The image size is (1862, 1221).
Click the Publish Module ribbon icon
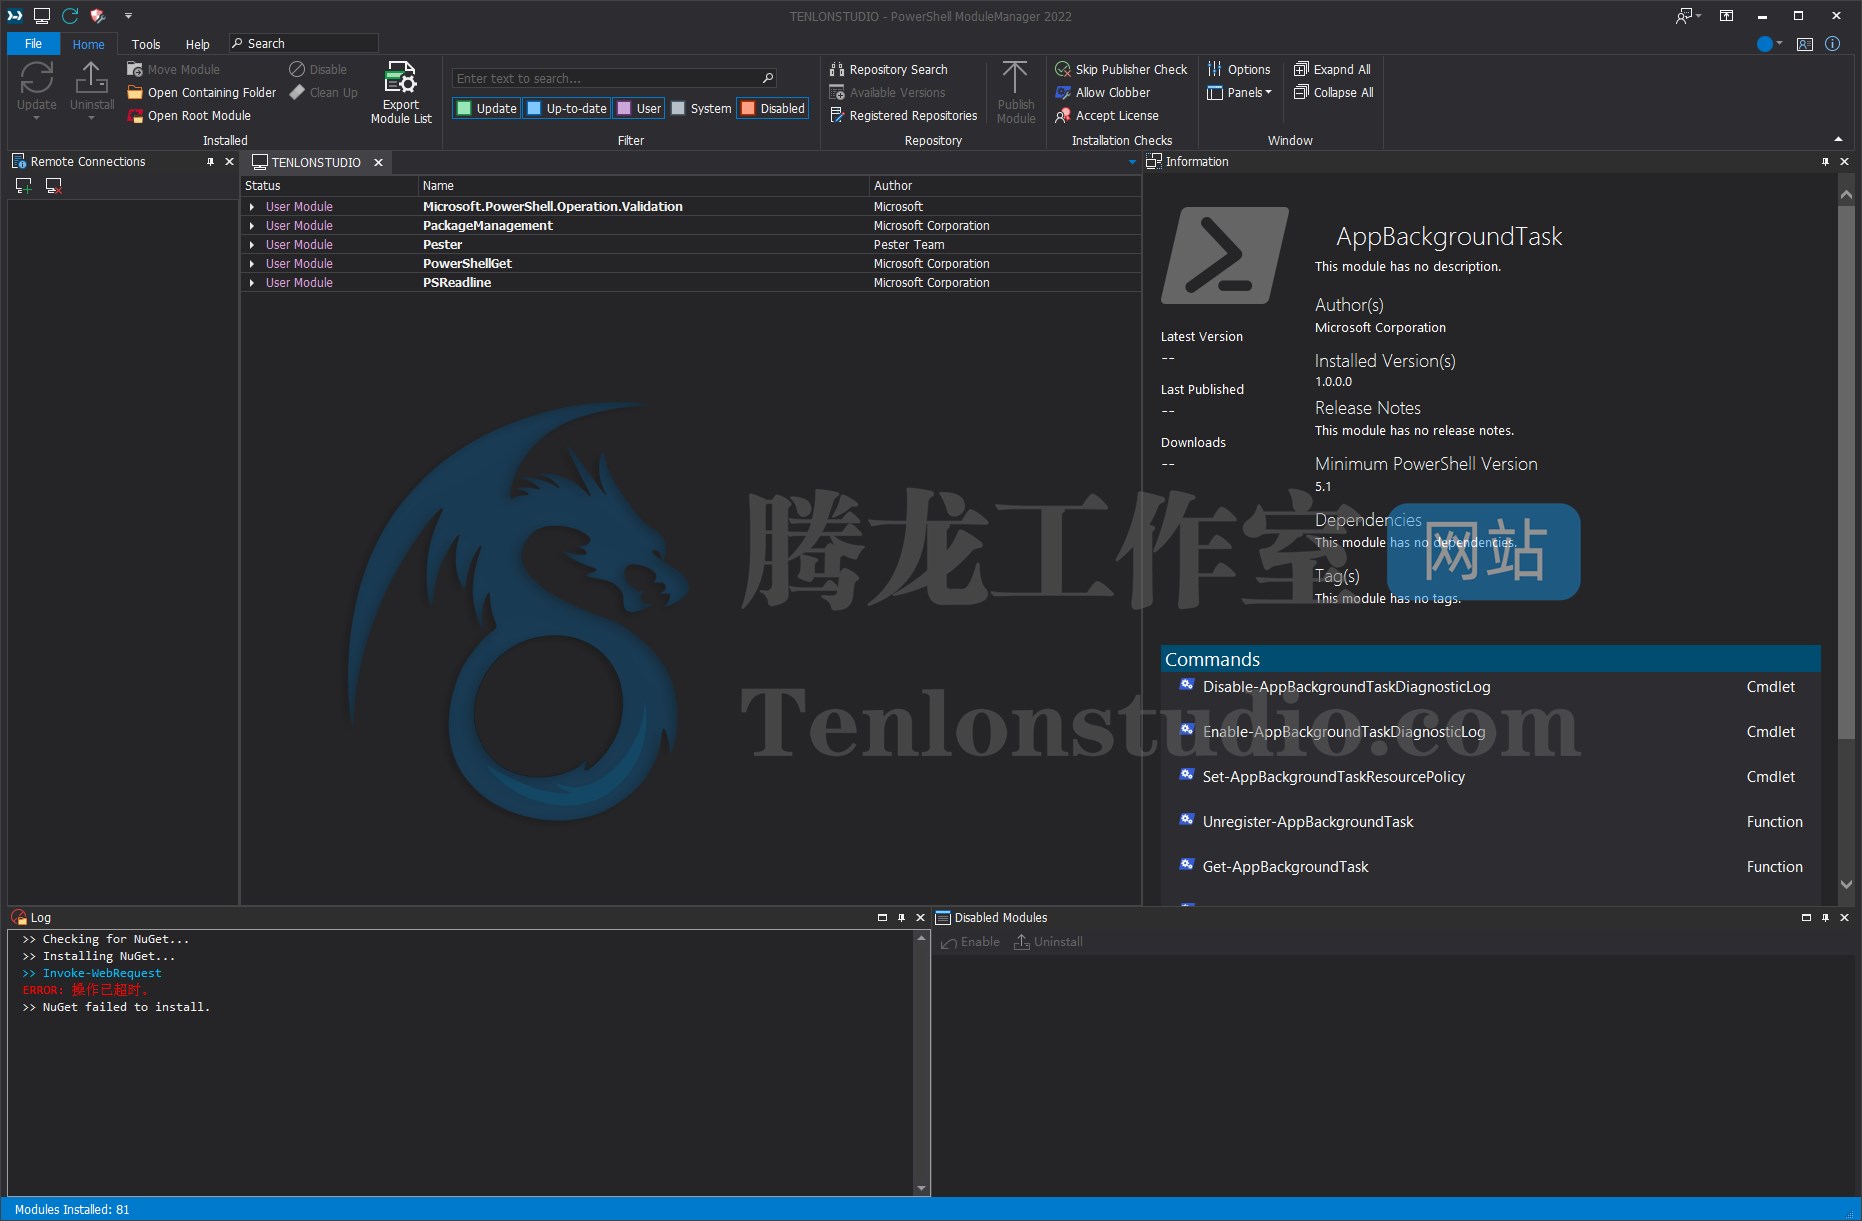pos(1016,92)
